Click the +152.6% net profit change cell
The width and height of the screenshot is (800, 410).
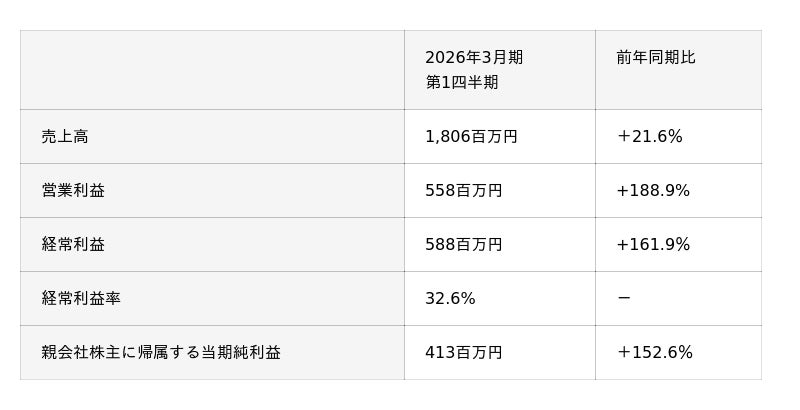tap(654, 353)
